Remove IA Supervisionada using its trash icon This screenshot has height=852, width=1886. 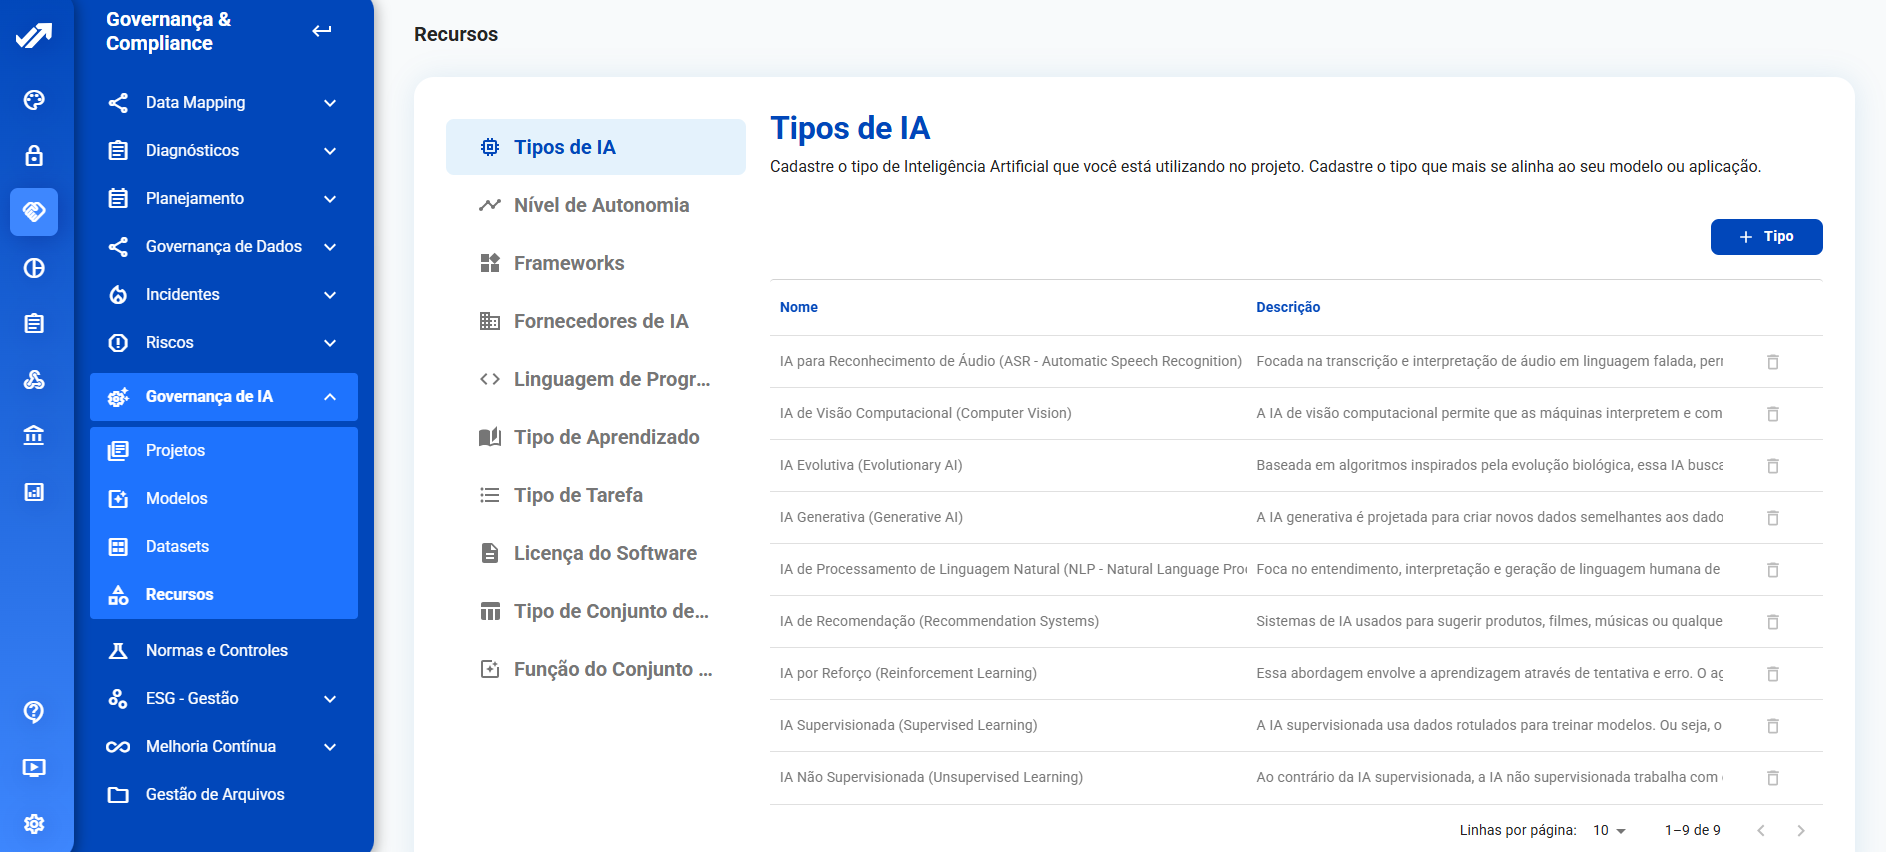click(1772, 726)
